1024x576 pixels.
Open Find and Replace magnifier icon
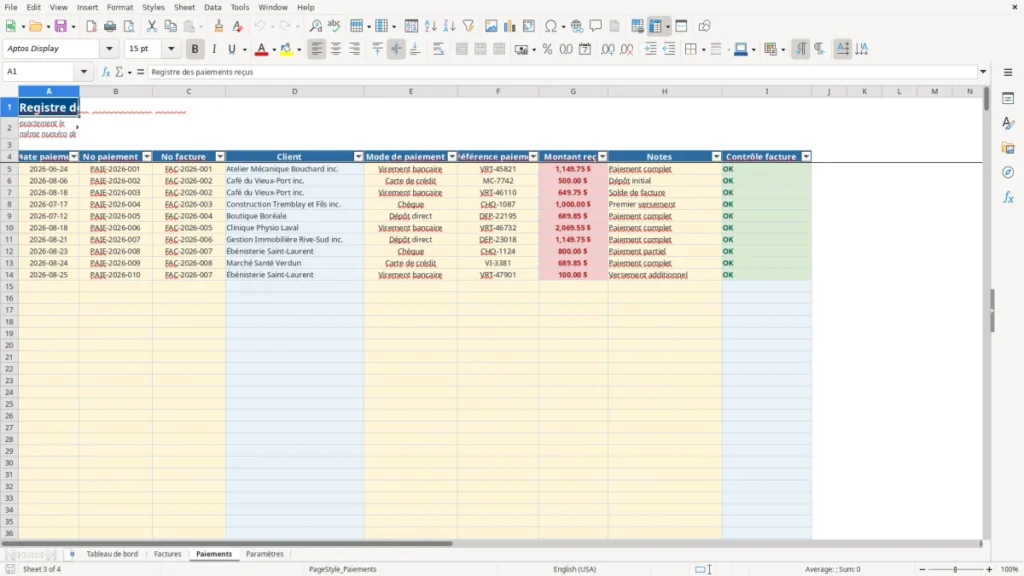[x=315, y=26]
